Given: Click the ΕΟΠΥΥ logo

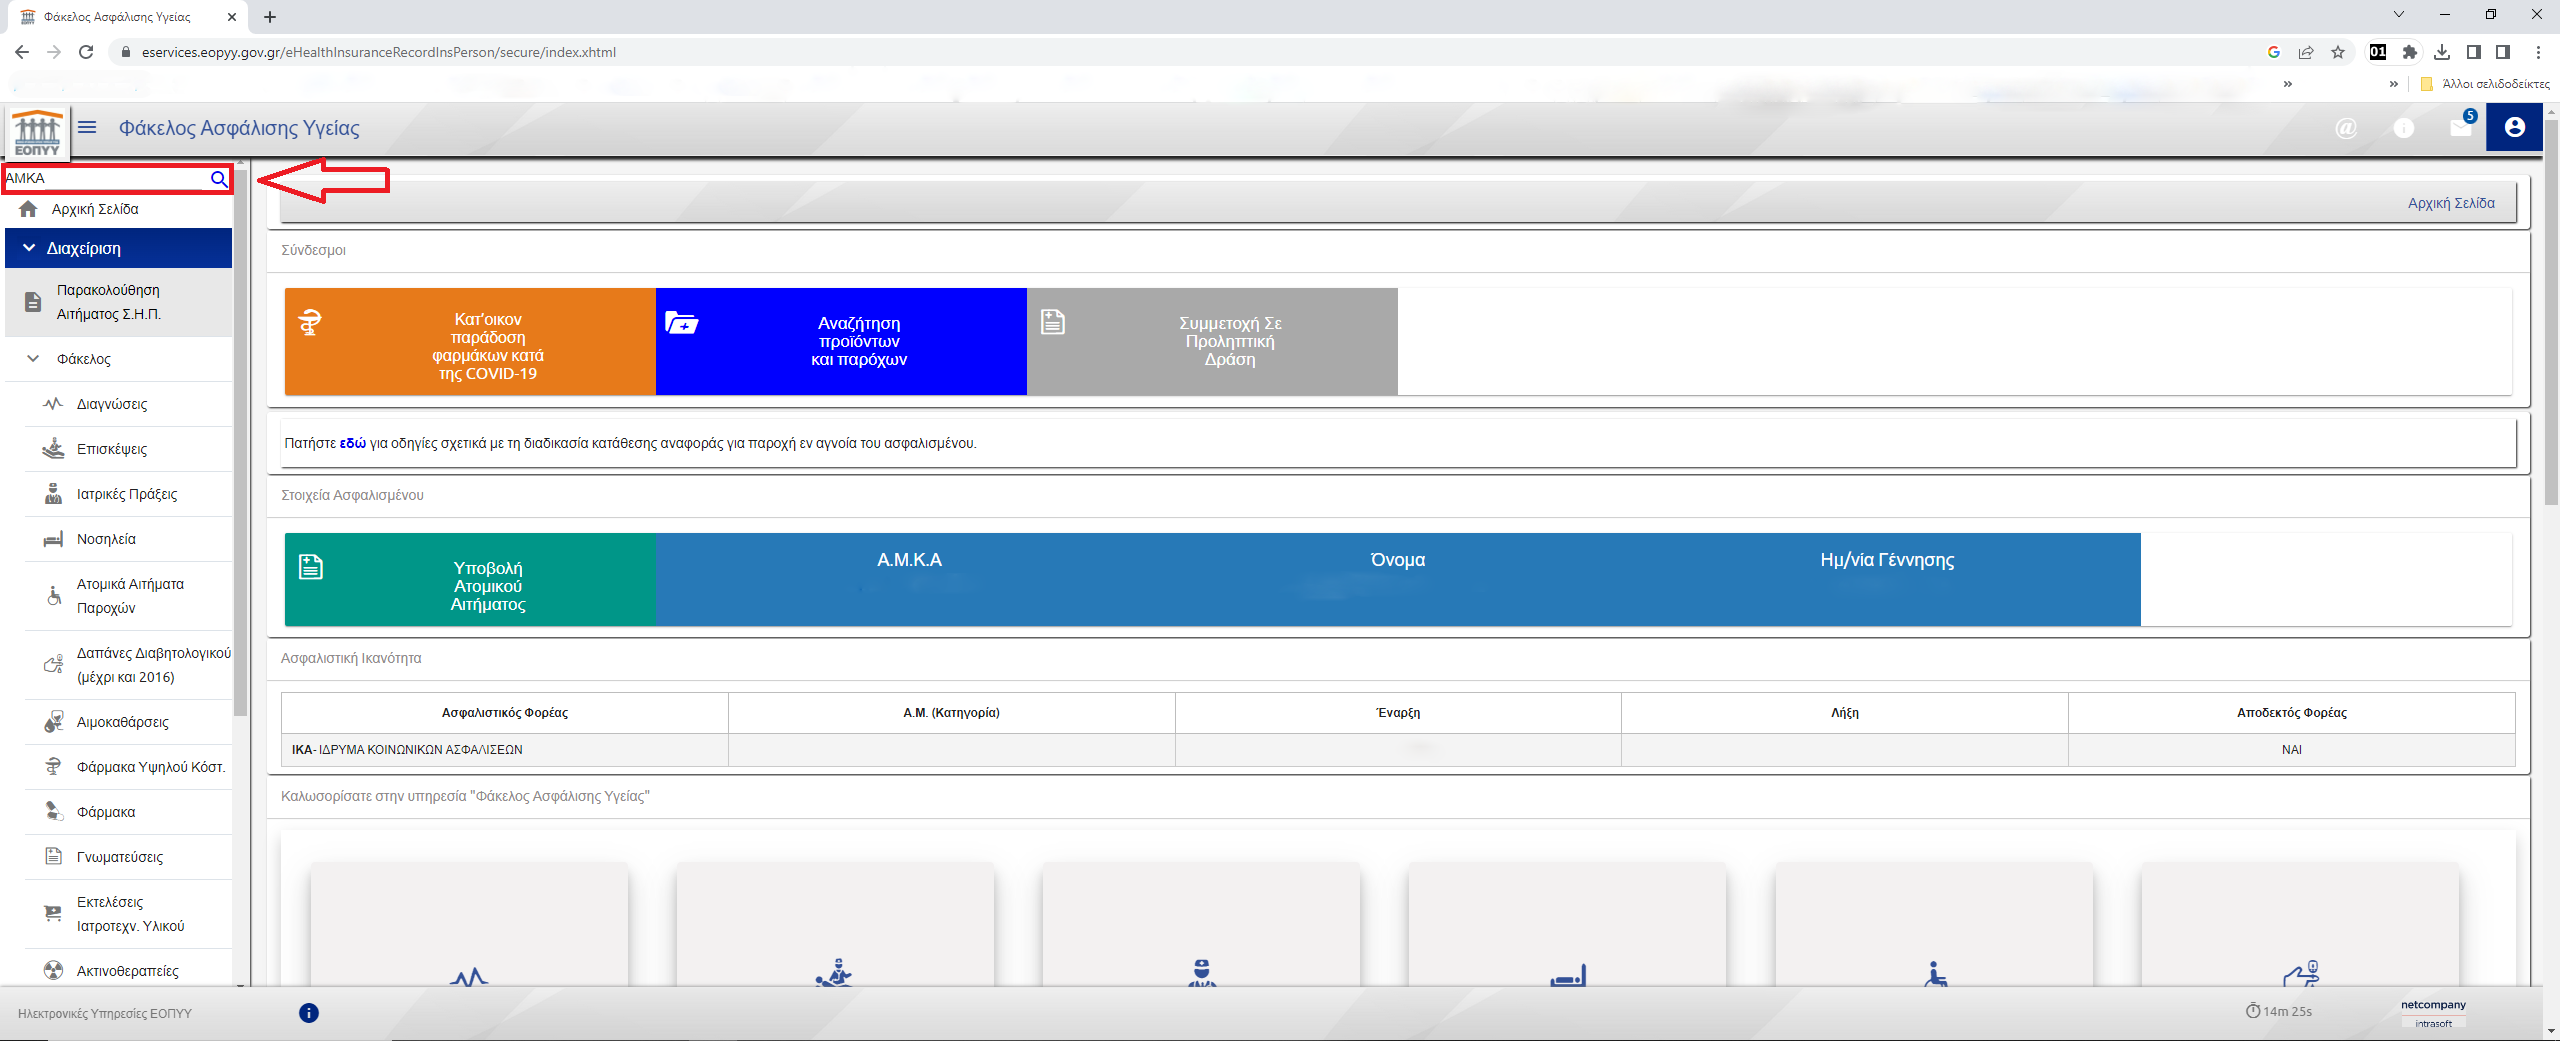Looking at the screenshot, I should [37, 133].
